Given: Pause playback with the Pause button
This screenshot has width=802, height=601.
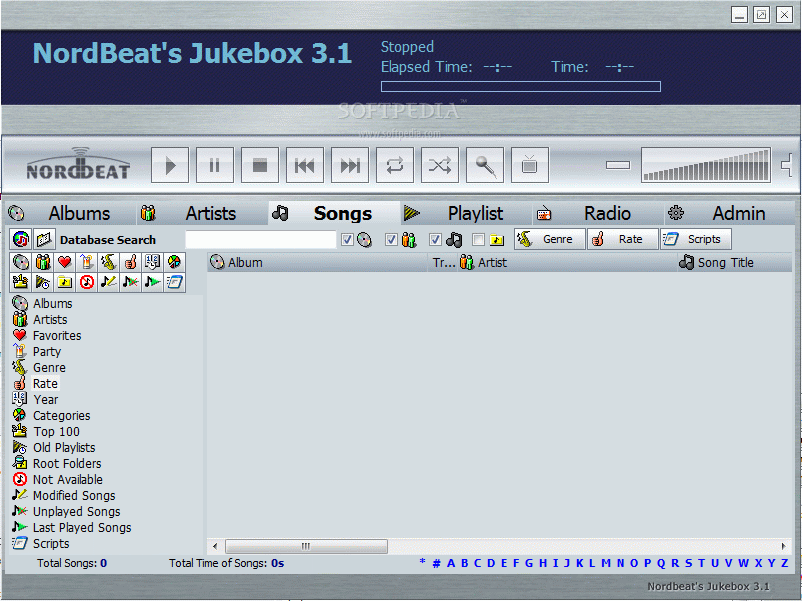Looking at the screenshot, I should pos(215,165).
